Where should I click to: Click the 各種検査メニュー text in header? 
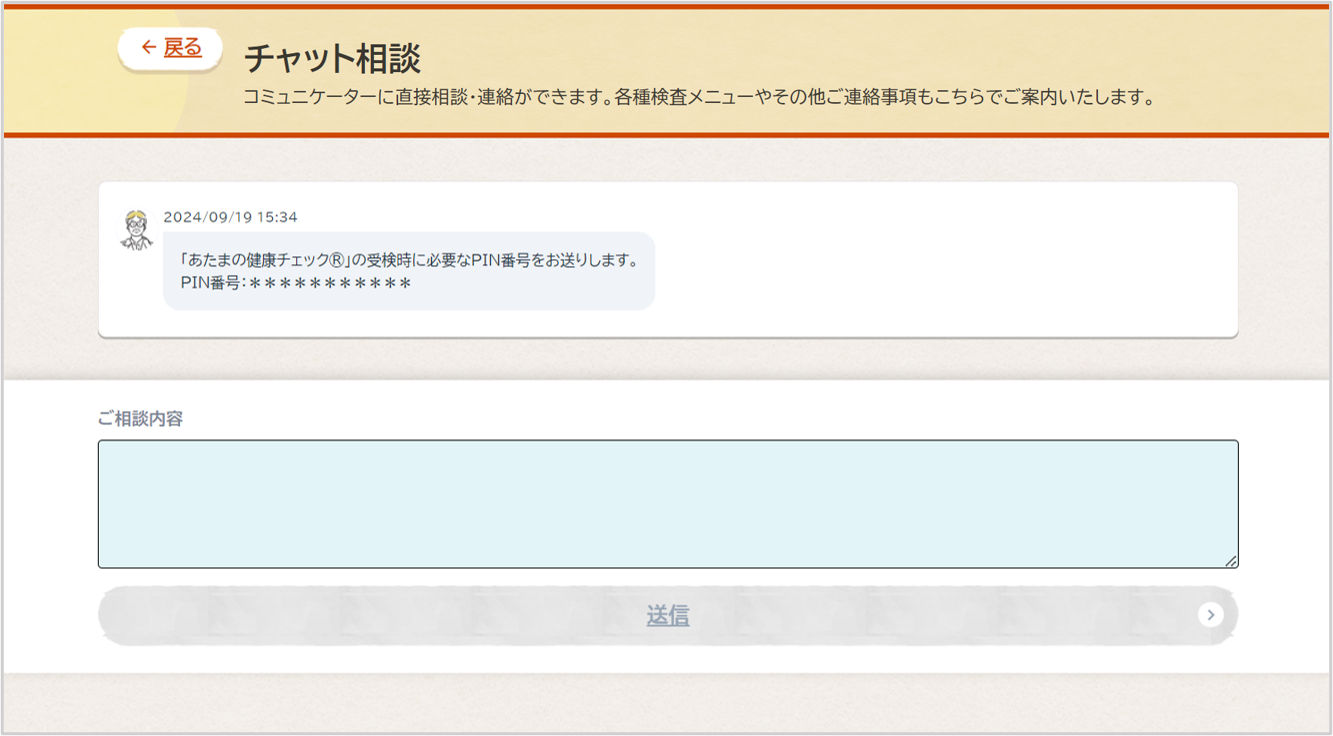point(681,98)
